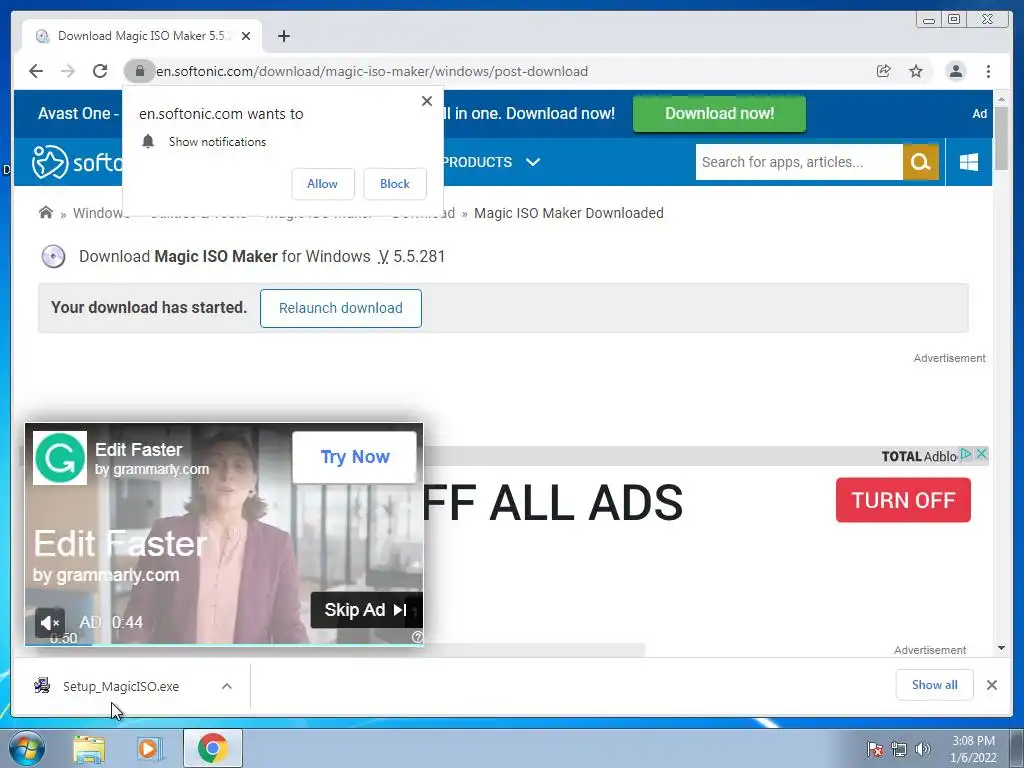Click the red TURN OFF button

pyautogui.click(x=903, y=500)
